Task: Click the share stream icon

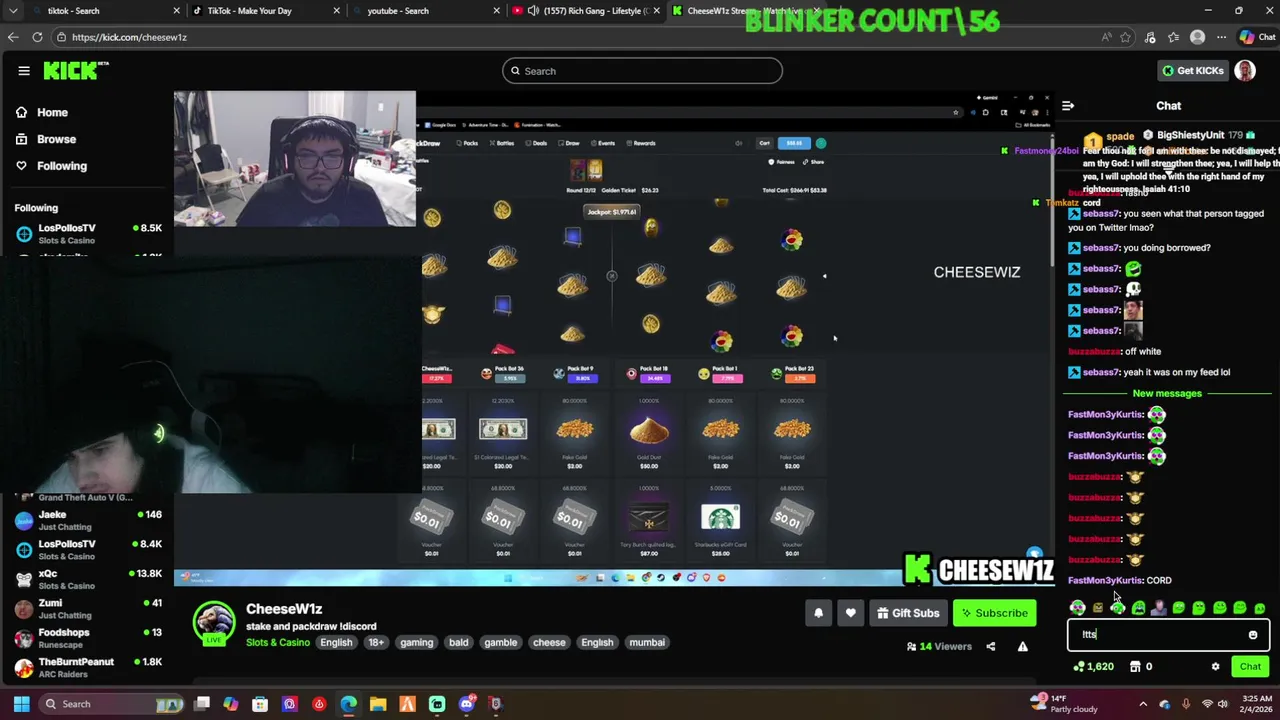Action: [990, 647]
